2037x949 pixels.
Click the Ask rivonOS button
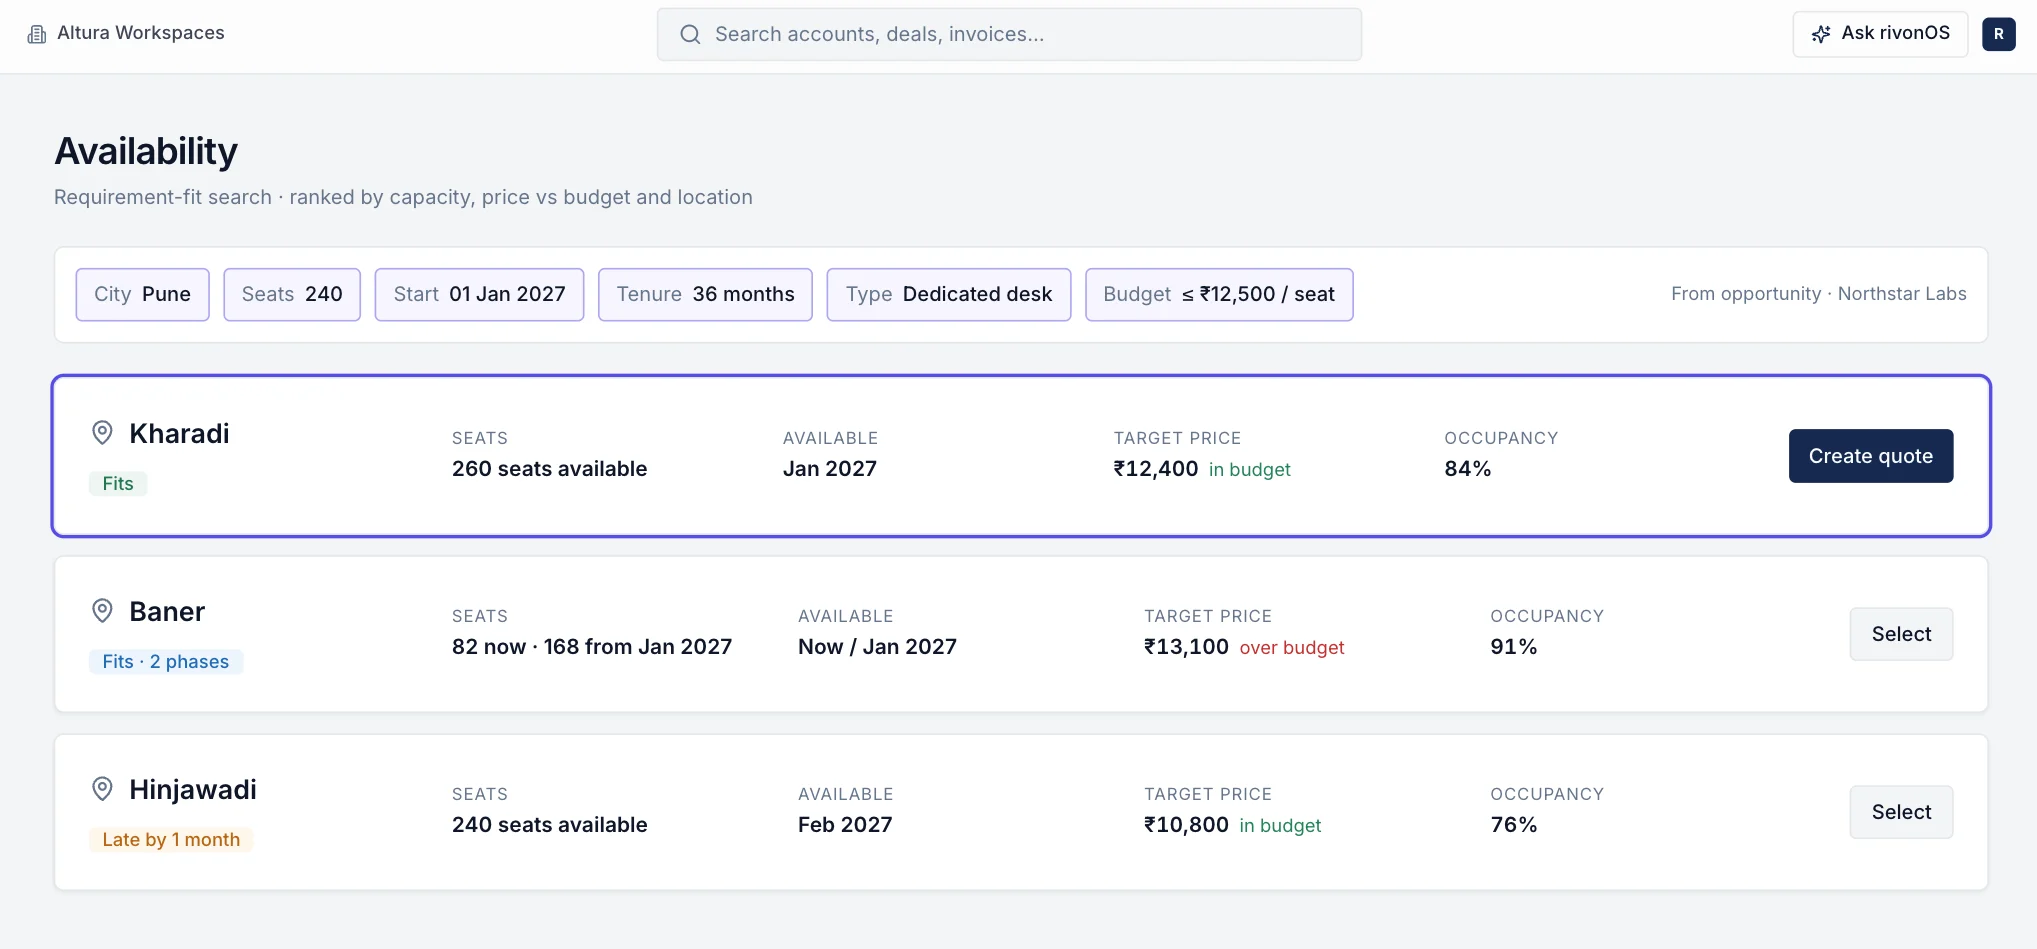click(1880, 34)
